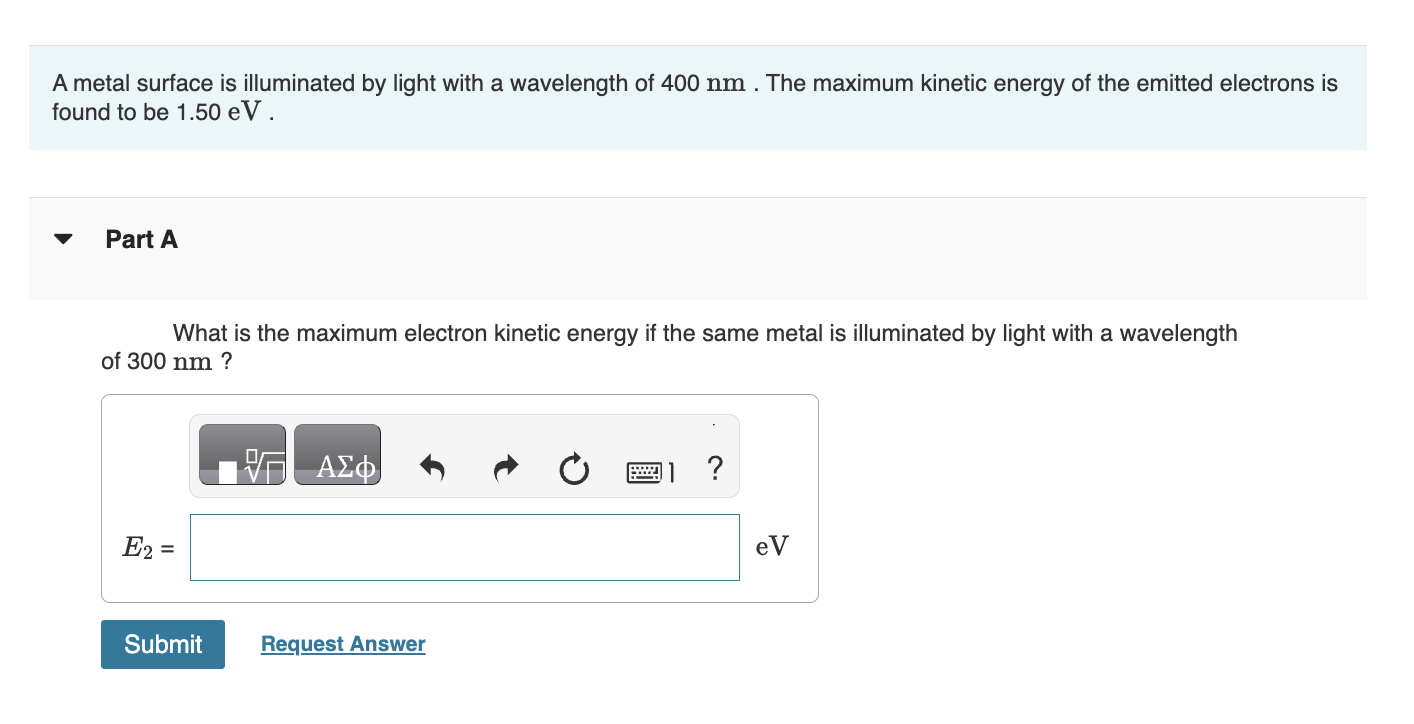Open the equation editor help question mark
The height and width of the screenshot is (724, 1414).
point(715,469)
